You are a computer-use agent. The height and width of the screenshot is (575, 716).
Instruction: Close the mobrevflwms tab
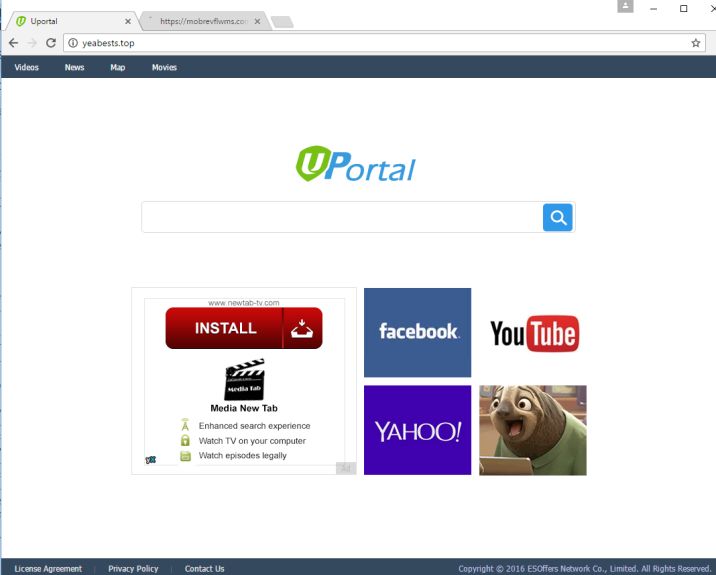coord(258,21)
